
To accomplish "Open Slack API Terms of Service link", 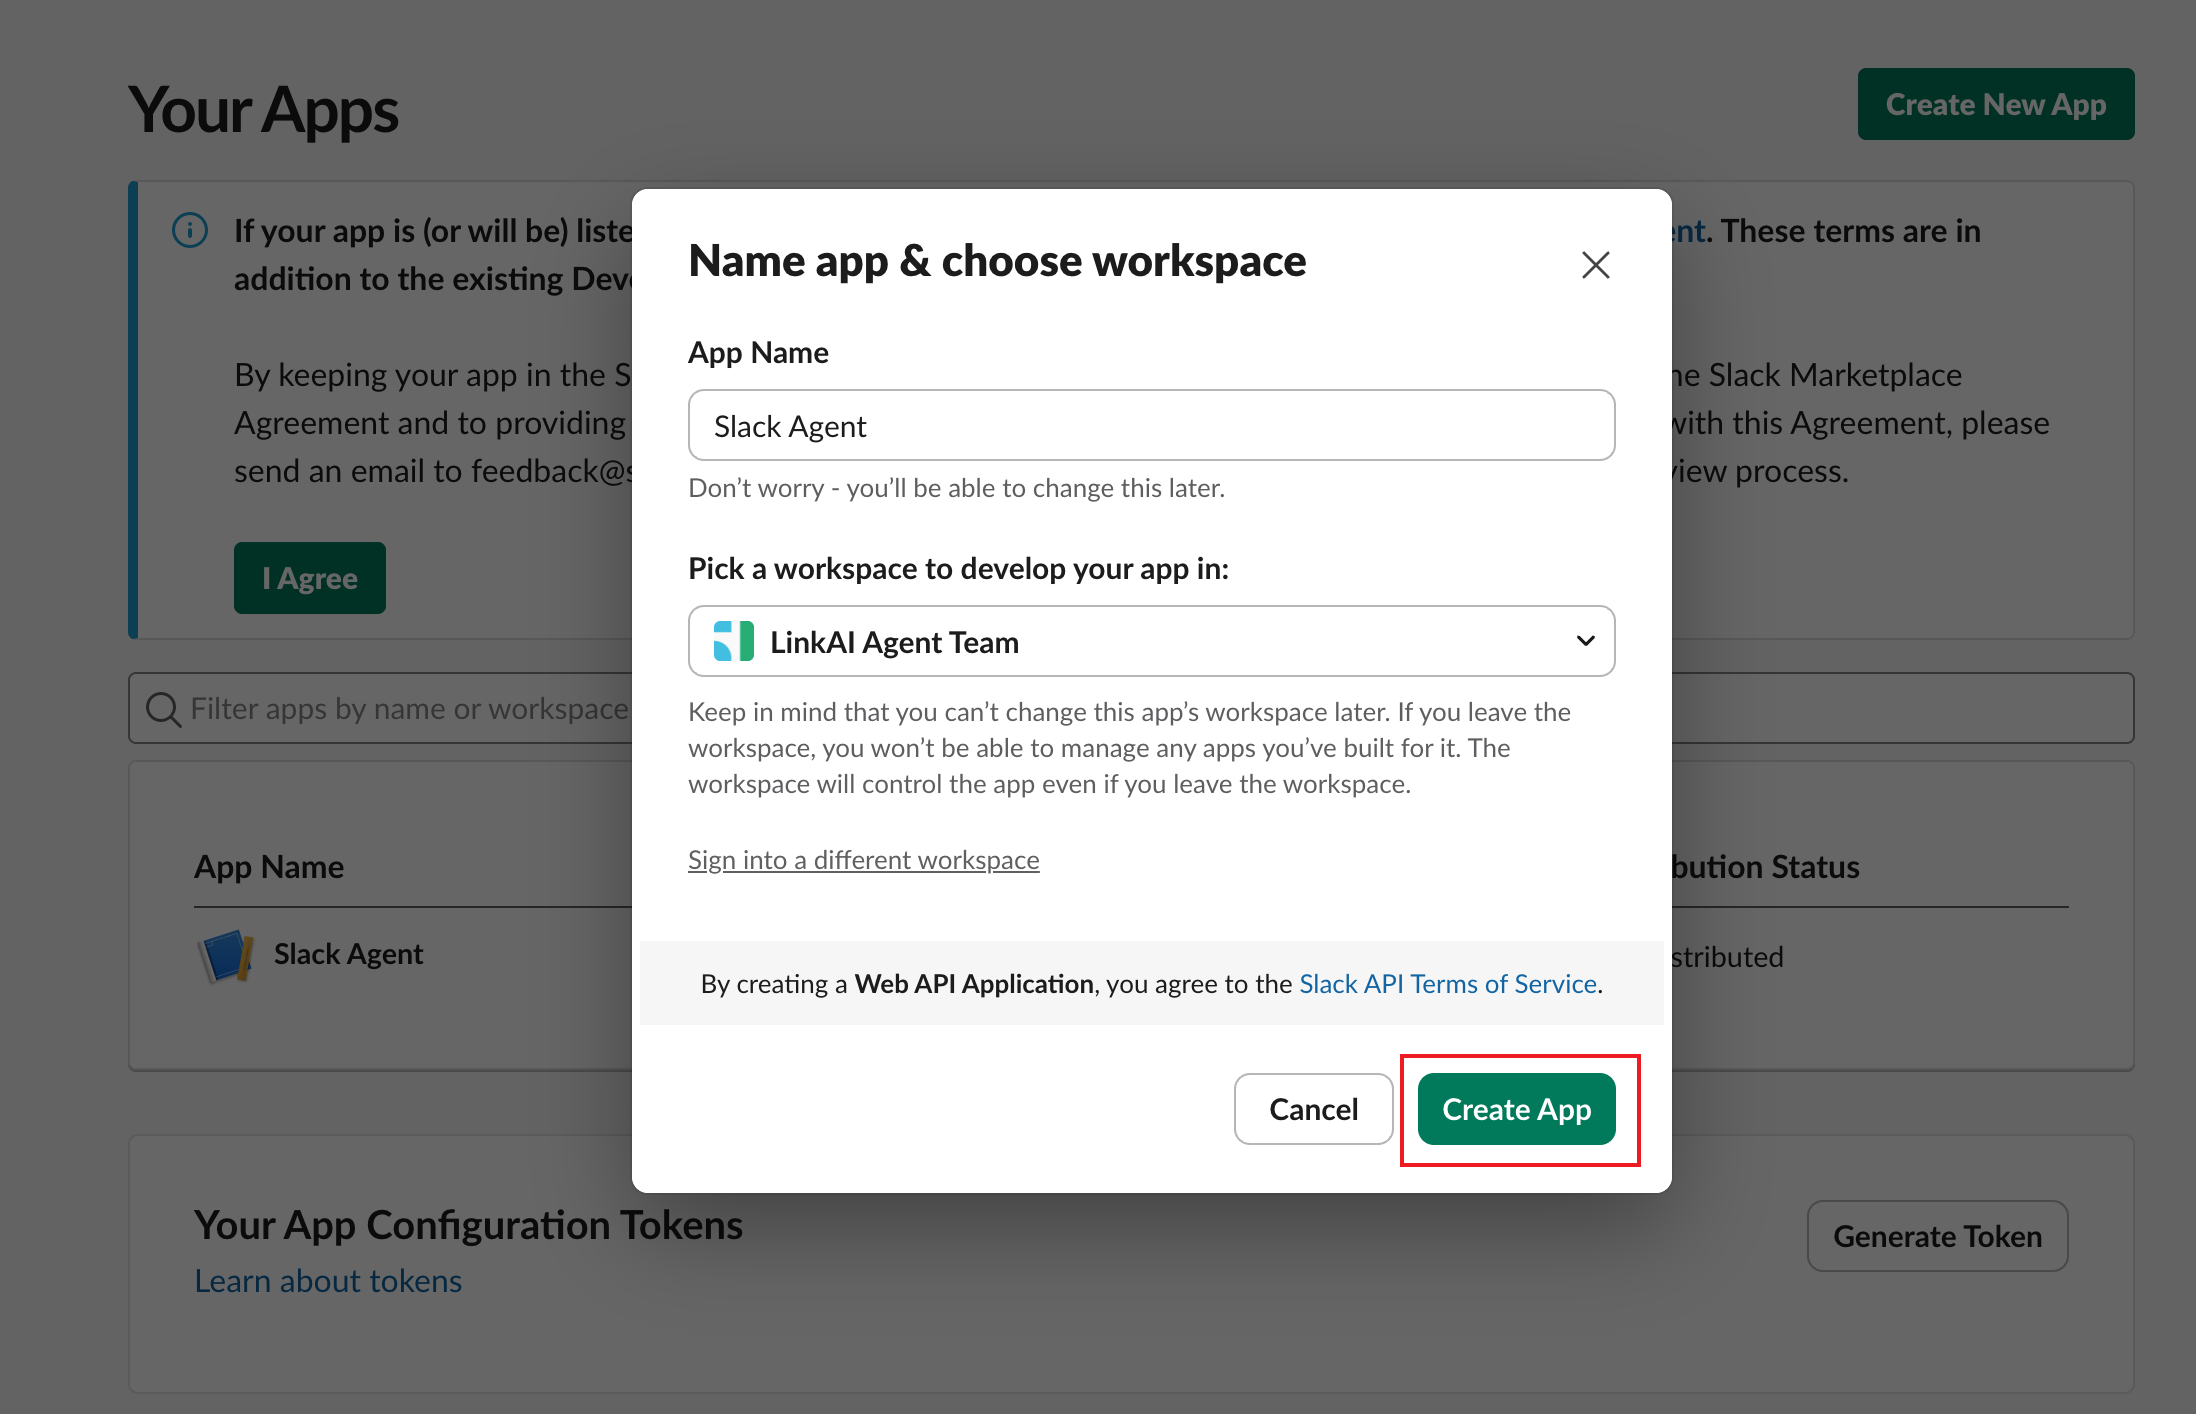I will click(x=1447, y=984).
